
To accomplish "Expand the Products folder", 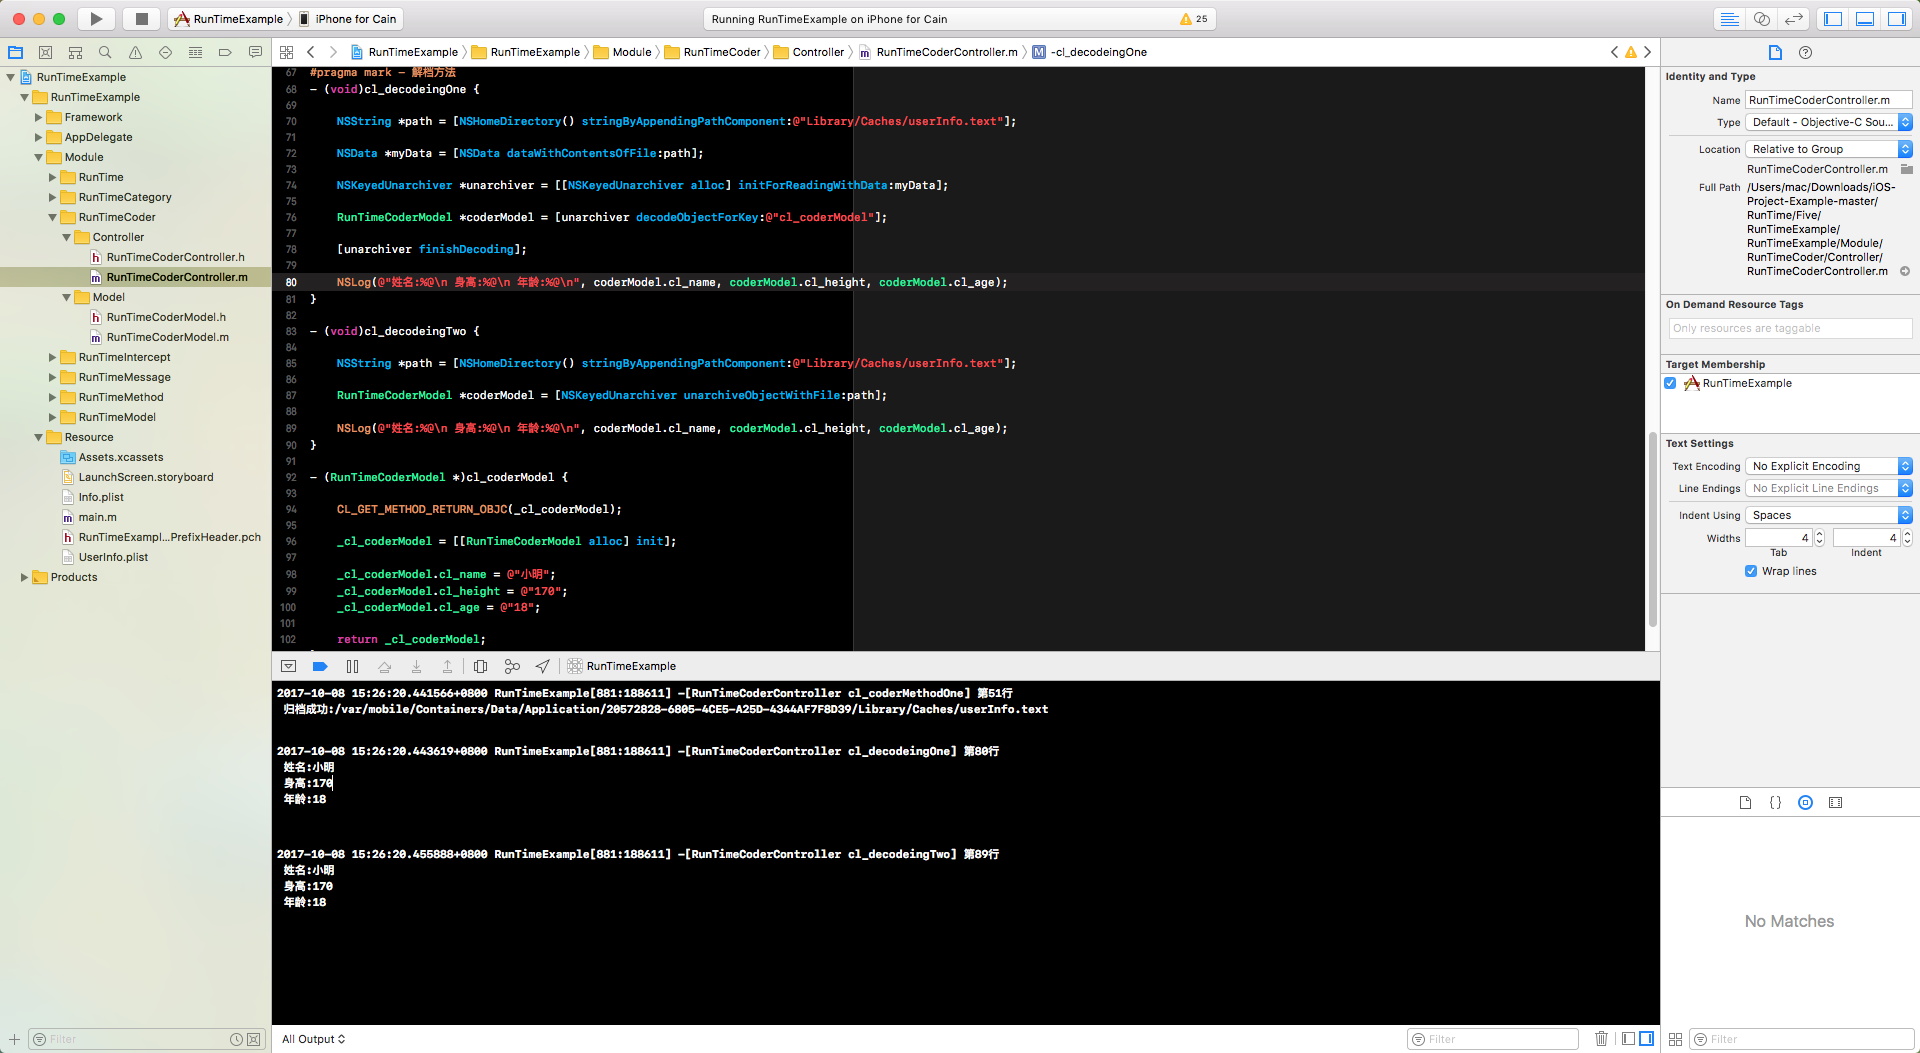I will pos(25,577).
